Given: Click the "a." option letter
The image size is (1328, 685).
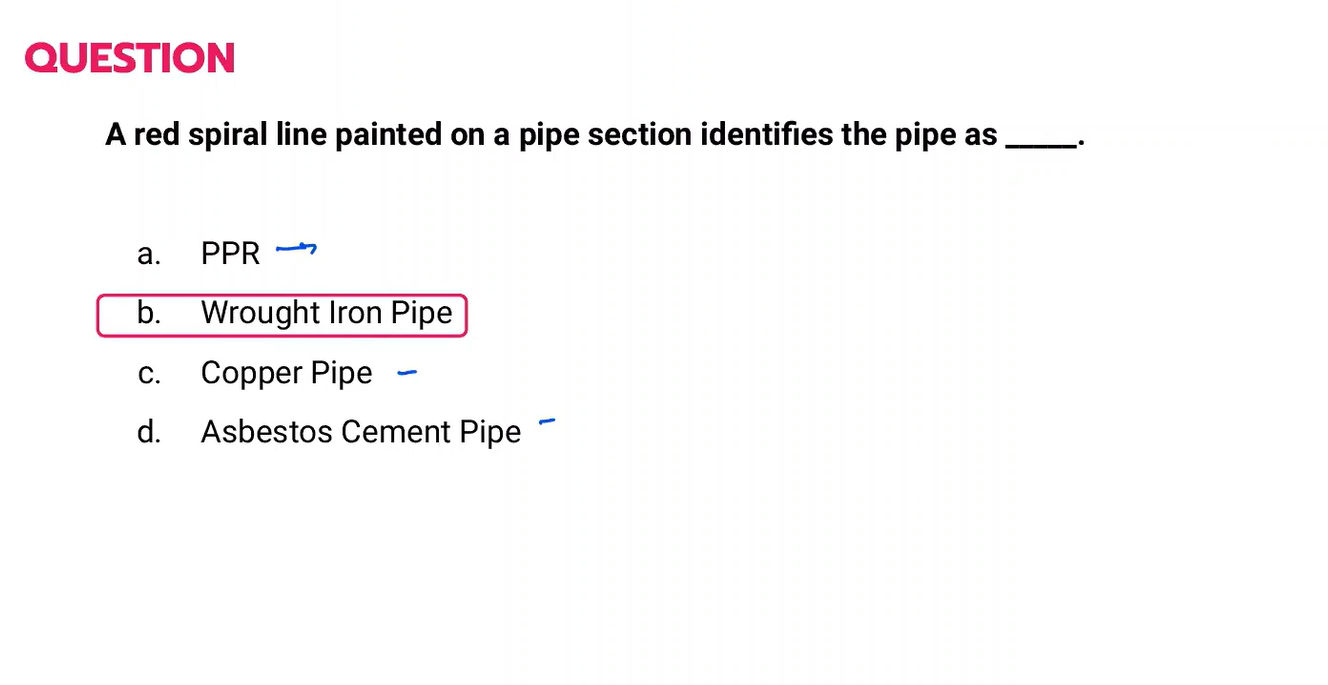Looking at the screenshot, I should pos(148,255).
